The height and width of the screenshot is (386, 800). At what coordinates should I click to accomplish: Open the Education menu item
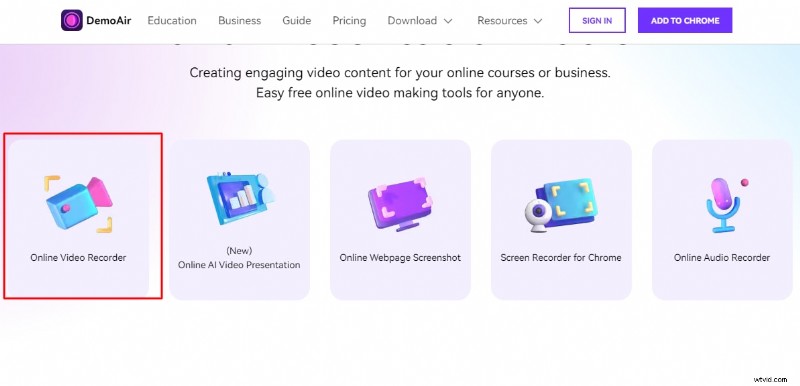click(x=172, y=20)
